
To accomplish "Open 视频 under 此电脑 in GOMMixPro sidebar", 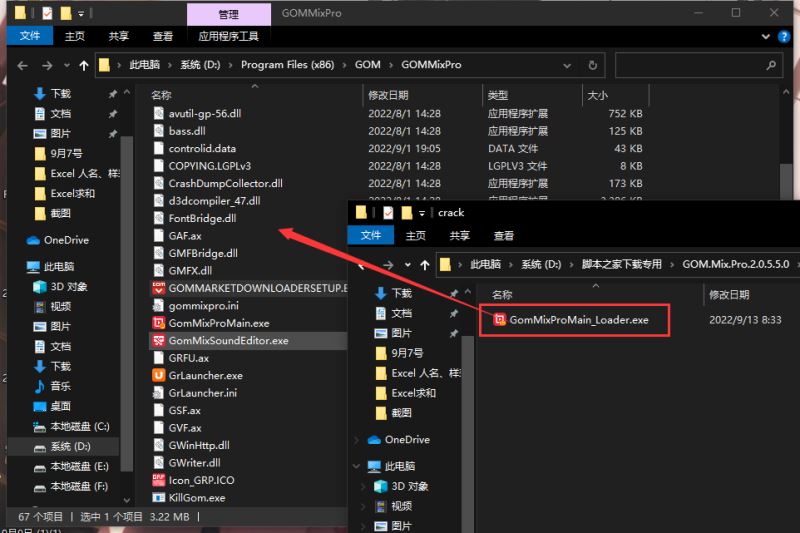I will 52,306.
